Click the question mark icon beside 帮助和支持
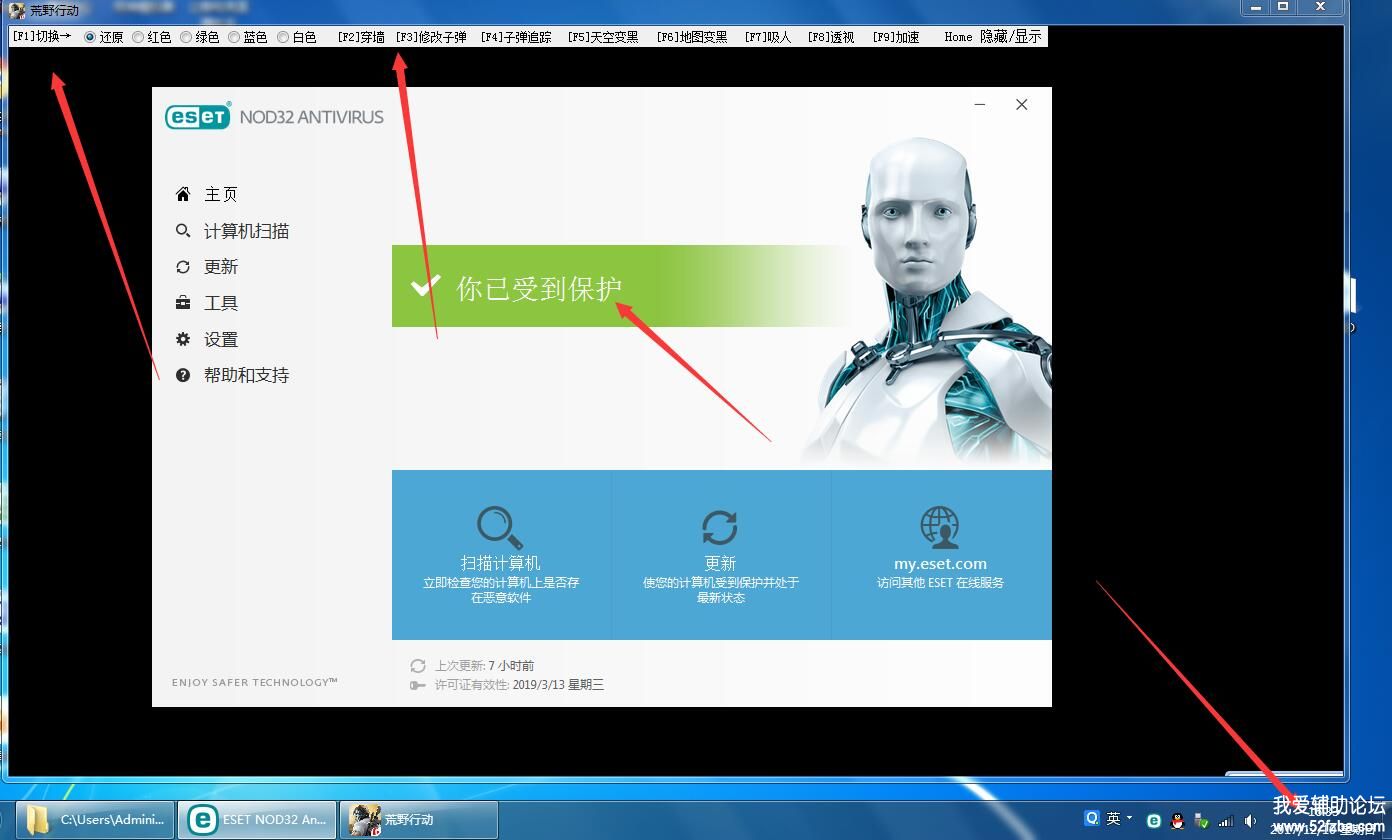Image resolution: width=1392 pixels, height=840 pixels. (x=183, y=375)
